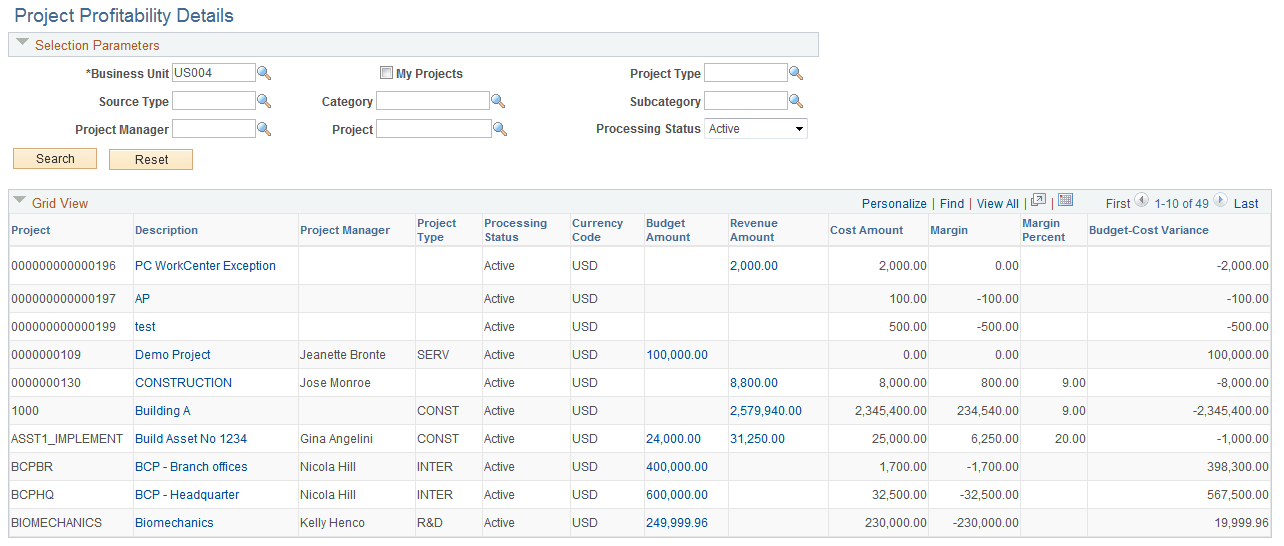Viewport: 1284px width, 546px height.
Task: Open the Building A project link
Action: pyautogui.click(x=162, y=411)
